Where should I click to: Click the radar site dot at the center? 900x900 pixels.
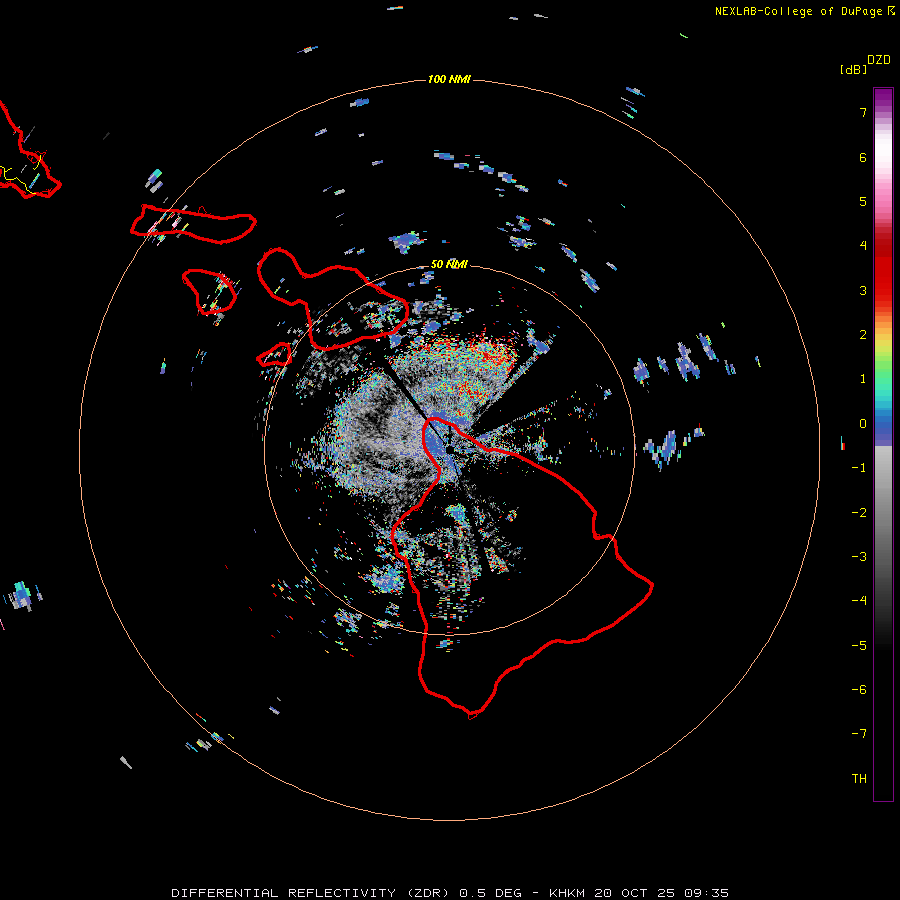(x=450, y=450)
